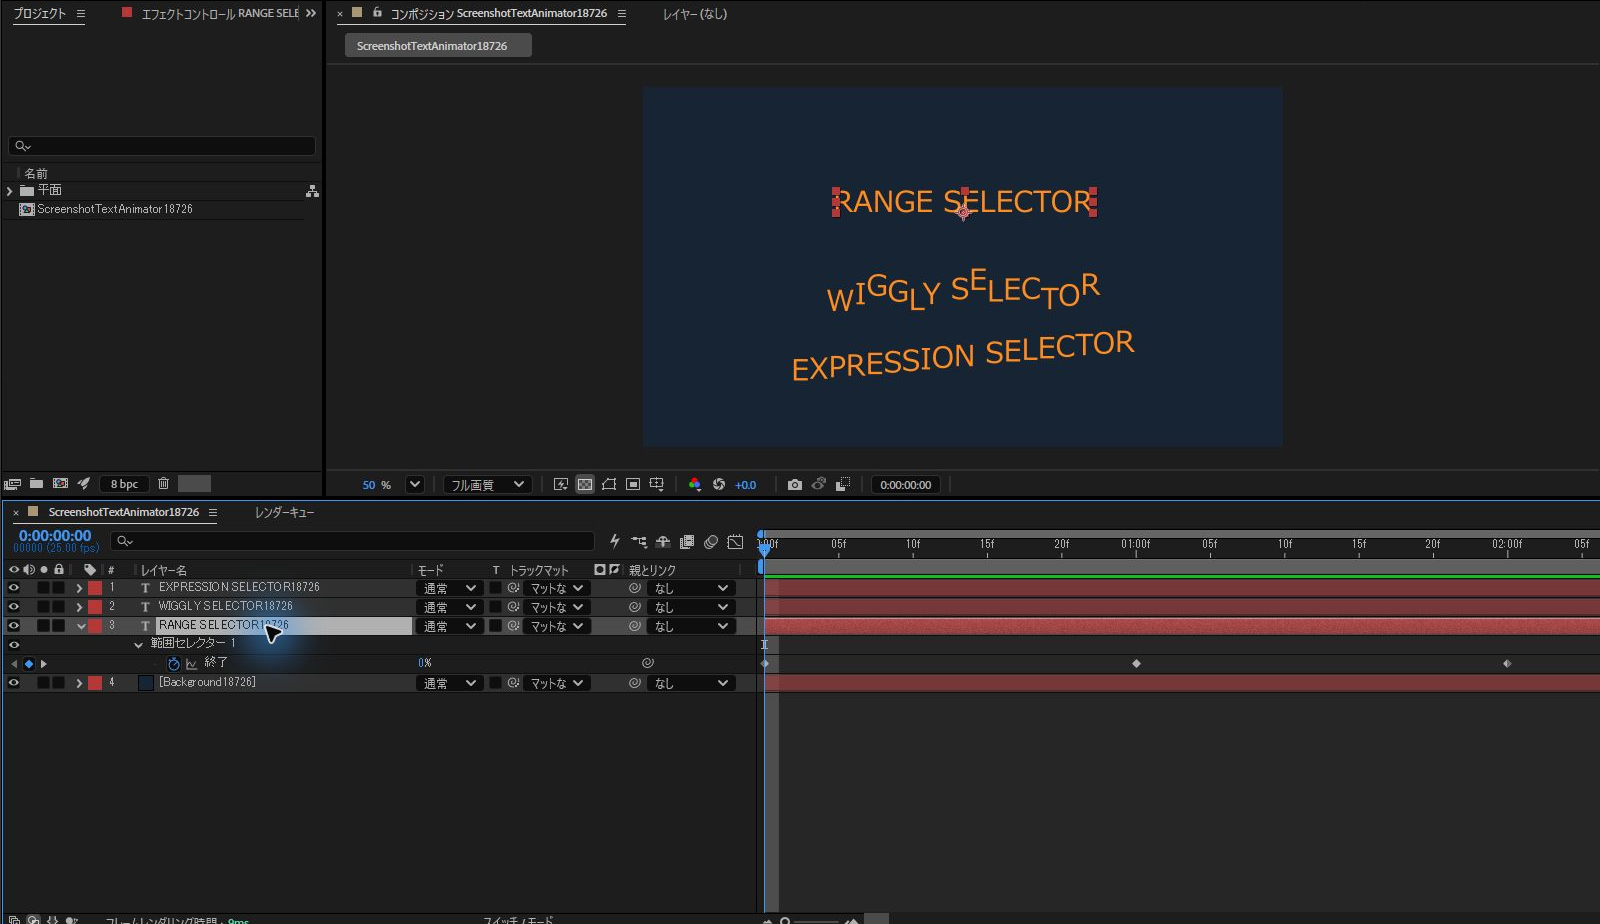Open interpret footage icon in Project panel

13,484
